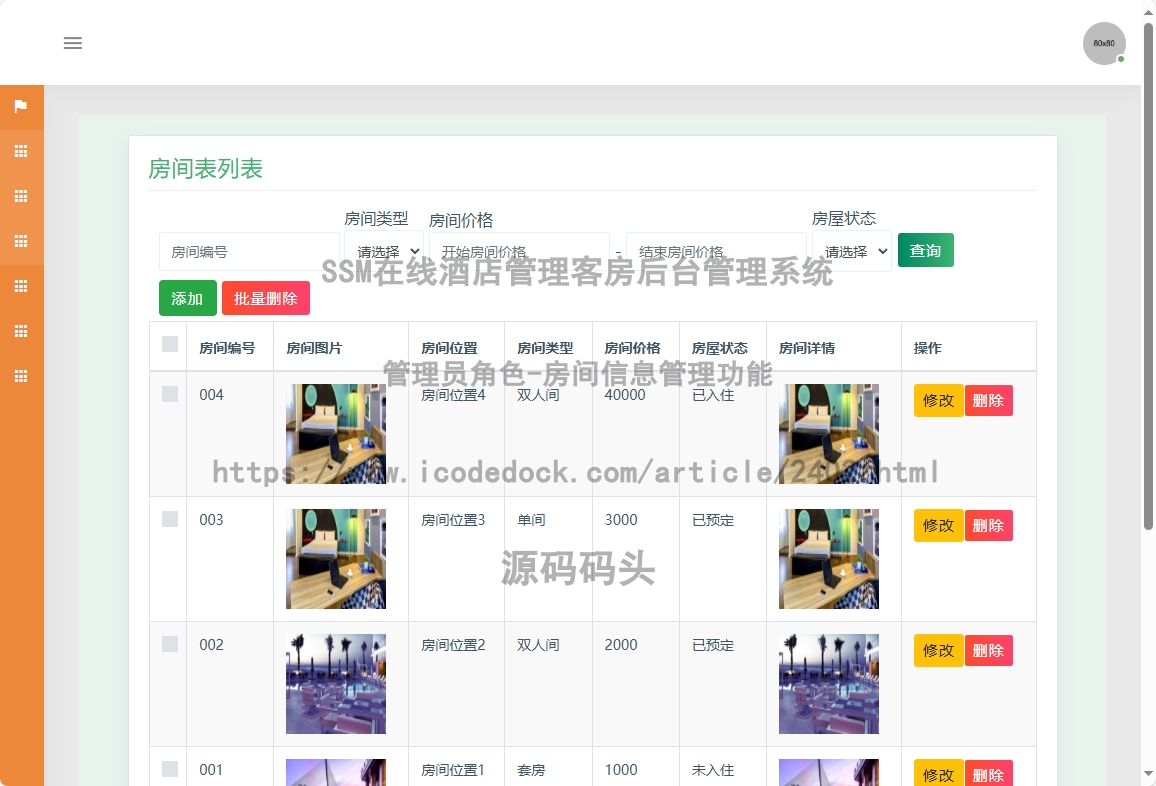Screen dimensions: 1156x786
Task: Open the first grid icon below the flag
Action: [21, 151]
